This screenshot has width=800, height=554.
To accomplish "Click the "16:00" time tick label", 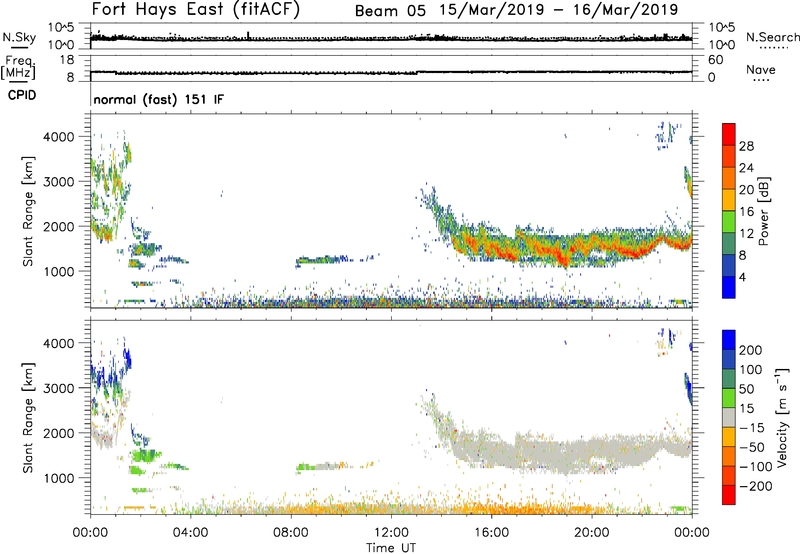I will click(492, 533).
